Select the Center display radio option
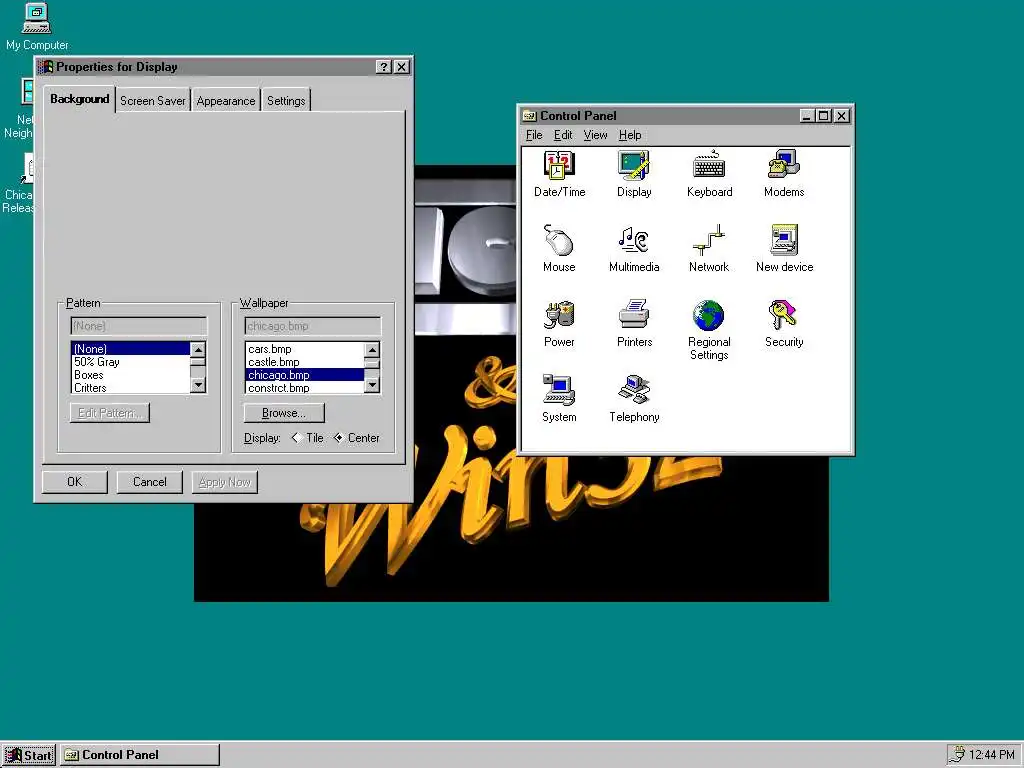 (356, 438)
